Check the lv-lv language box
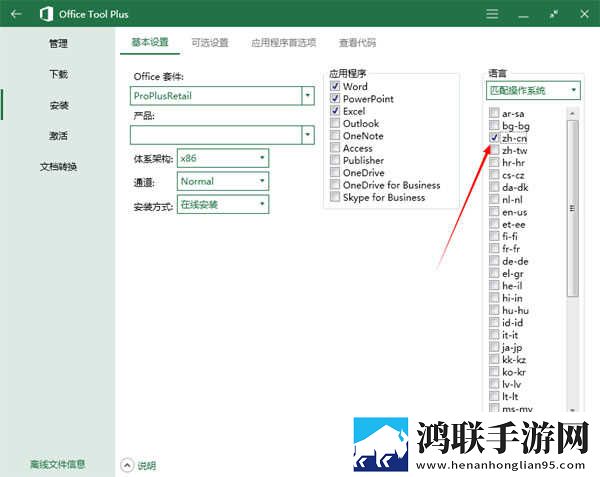 494,384
